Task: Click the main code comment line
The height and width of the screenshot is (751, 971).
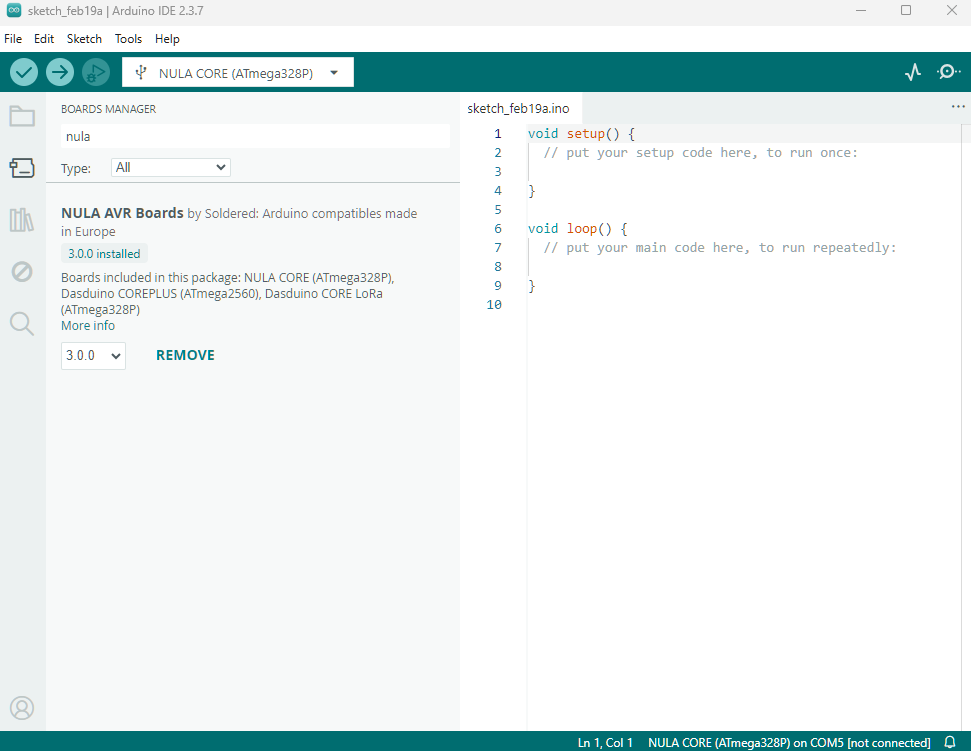Action: [720, 248]
